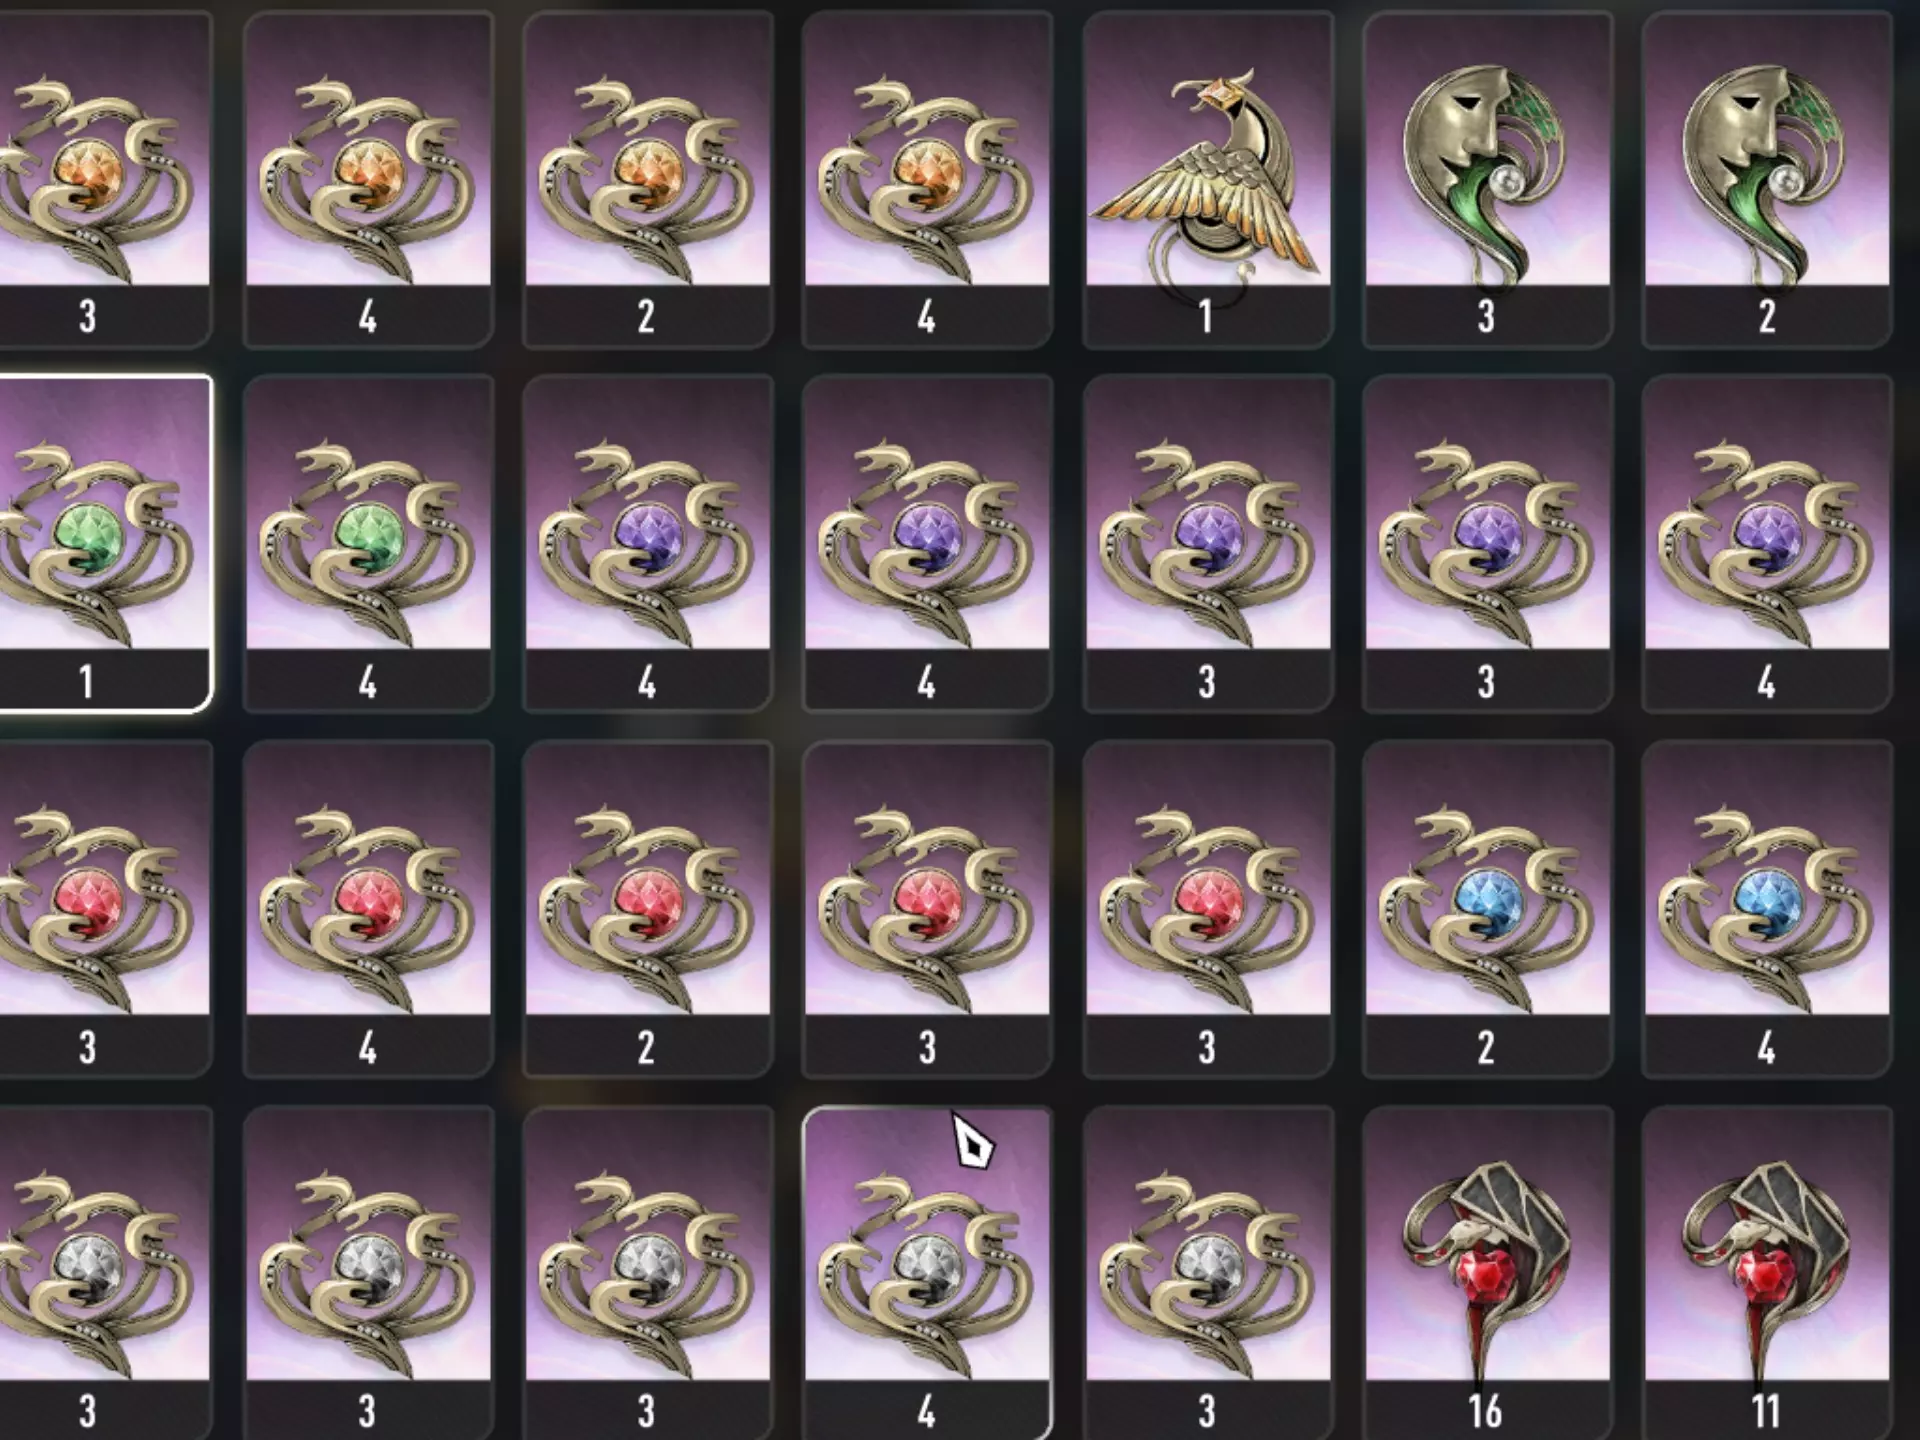Pick the ruby hooded ornament showing 11
Screen dimensions: 1920x1440
coord(1767,1272)
